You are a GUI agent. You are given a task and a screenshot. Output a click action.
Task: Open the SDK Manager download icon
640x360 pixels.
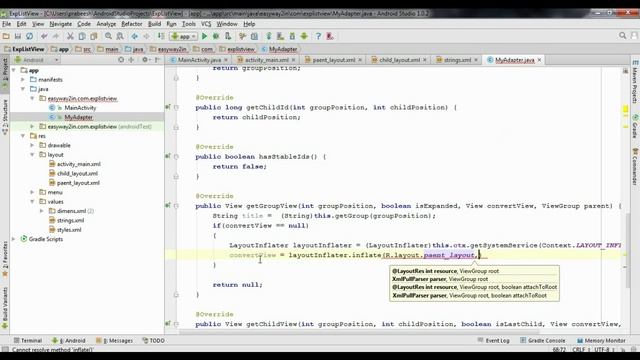292,36
